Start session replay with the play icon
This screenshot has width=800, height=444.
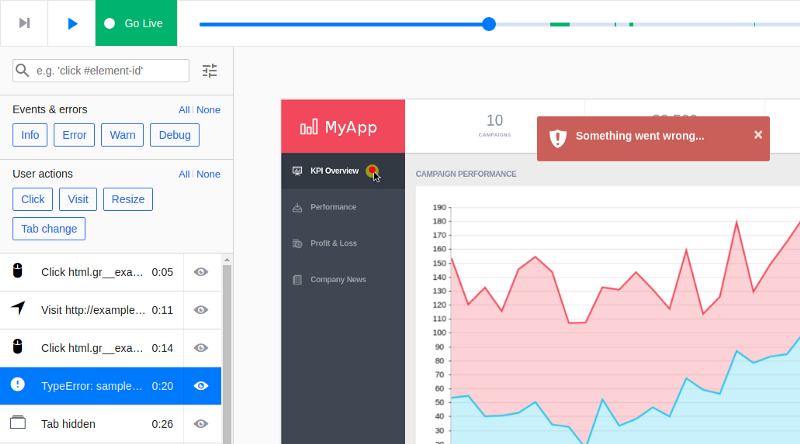(72, 23)
